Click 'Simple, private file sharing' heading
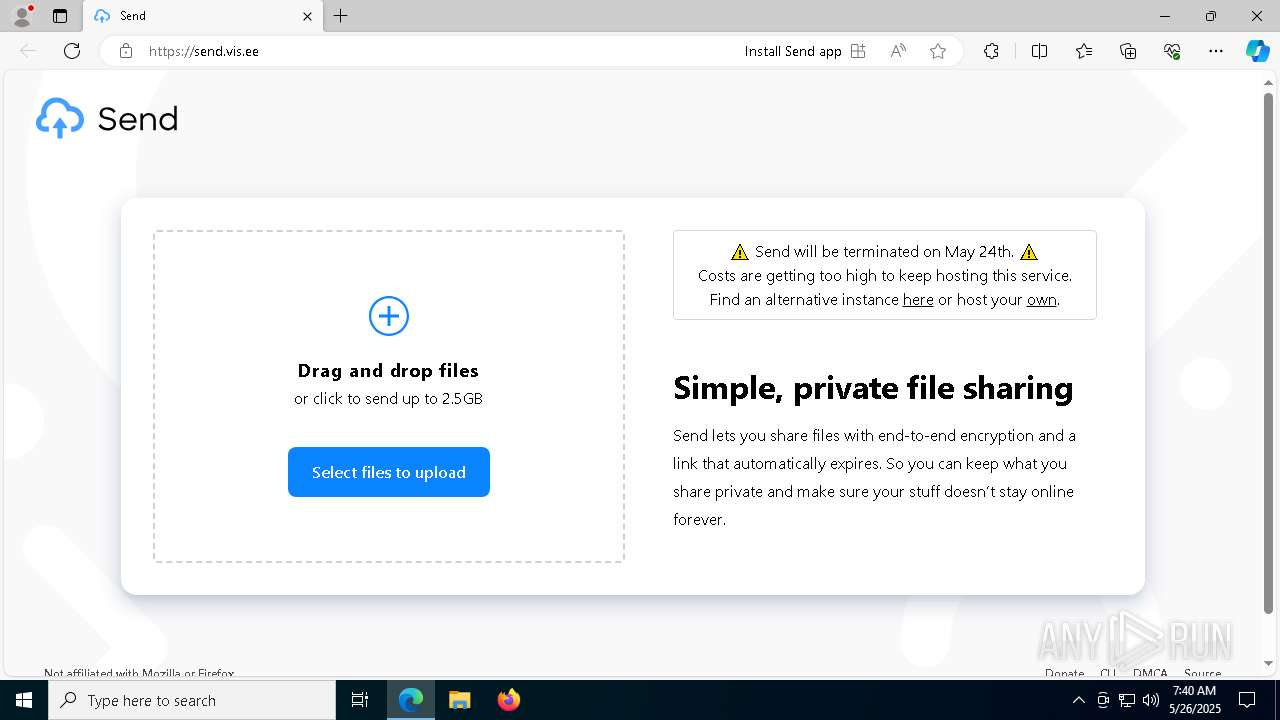The height and width of the screenshot is (720, 1280). pos(873,388)
